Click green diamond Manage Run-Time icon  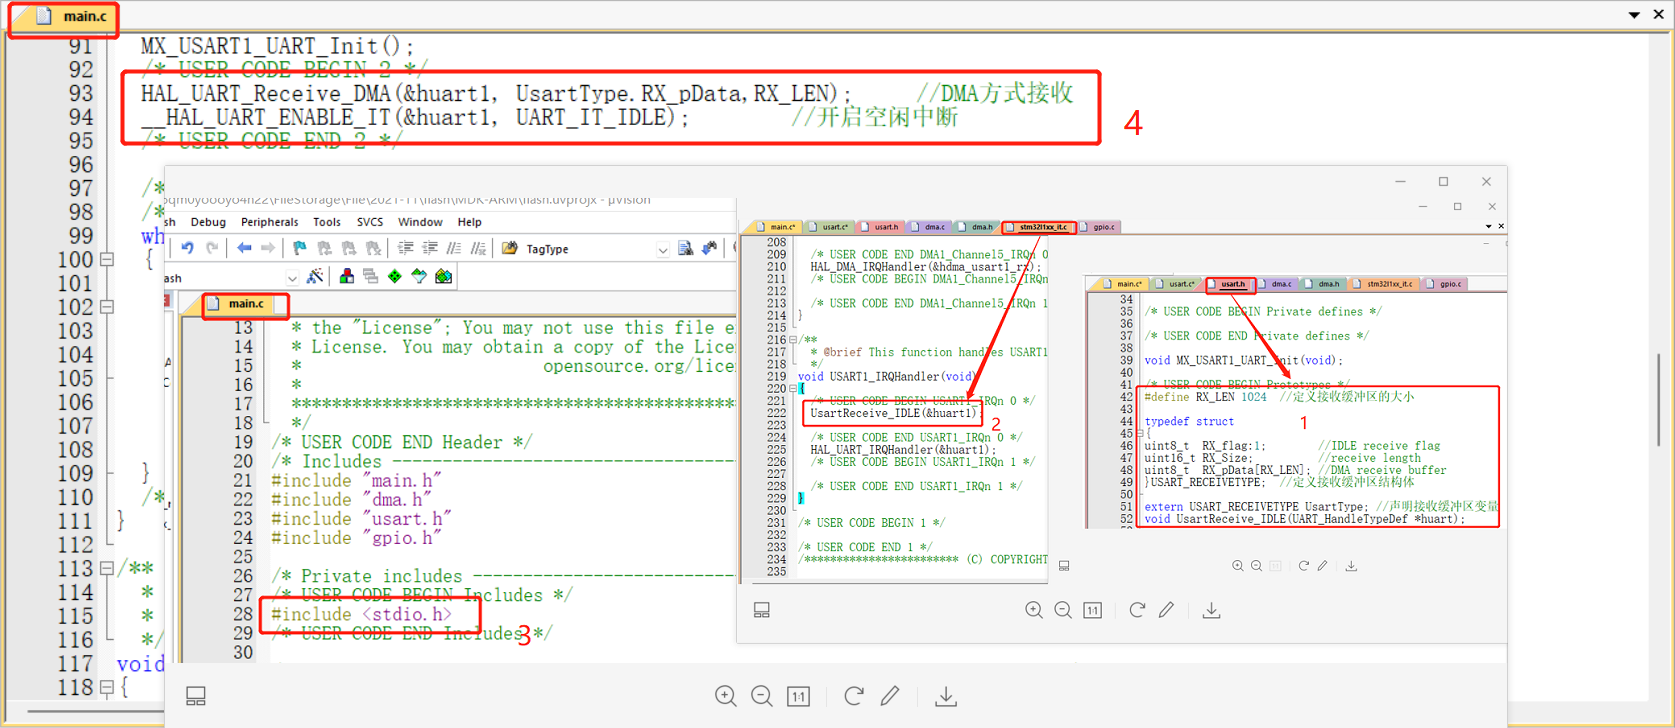click(395, 276)
